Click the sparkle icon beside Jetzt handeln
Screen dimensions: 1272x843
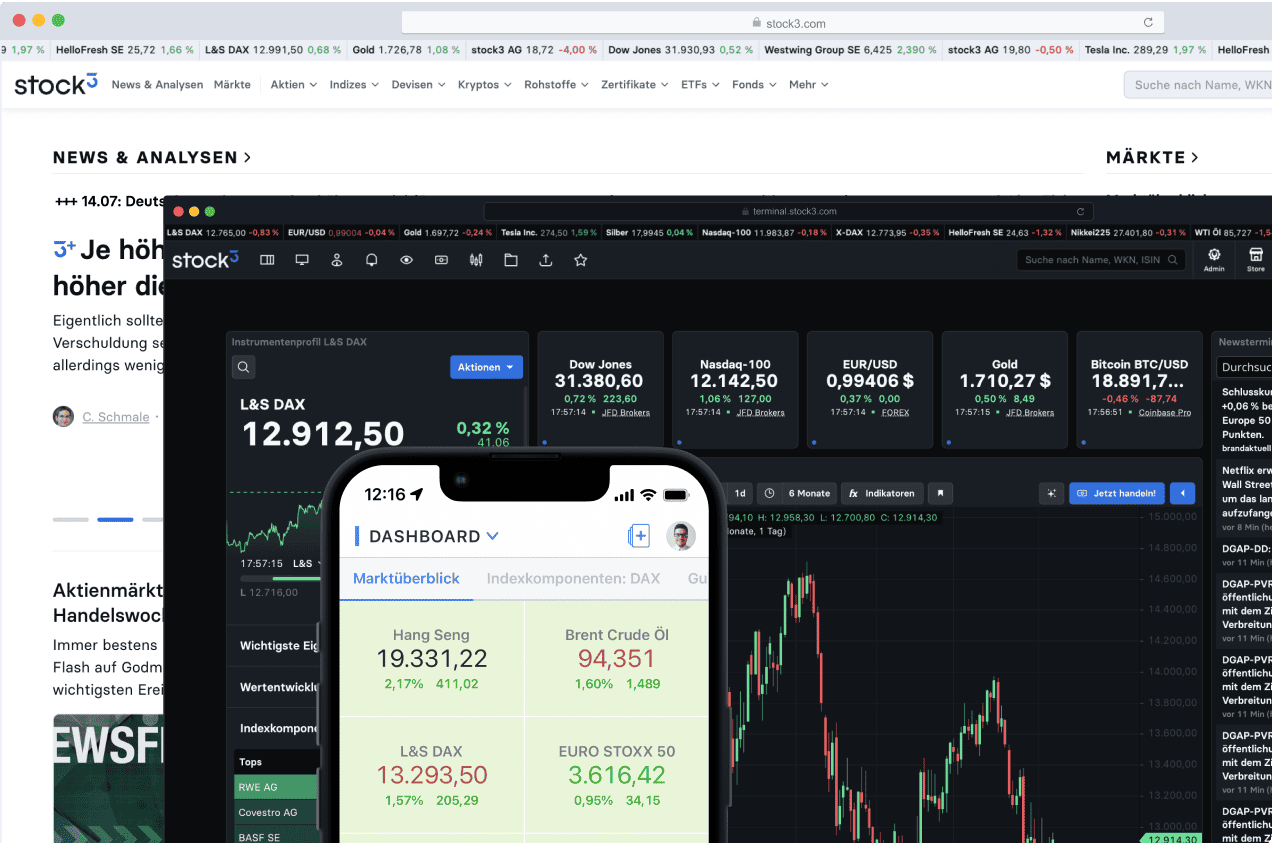coord(1051,493)
